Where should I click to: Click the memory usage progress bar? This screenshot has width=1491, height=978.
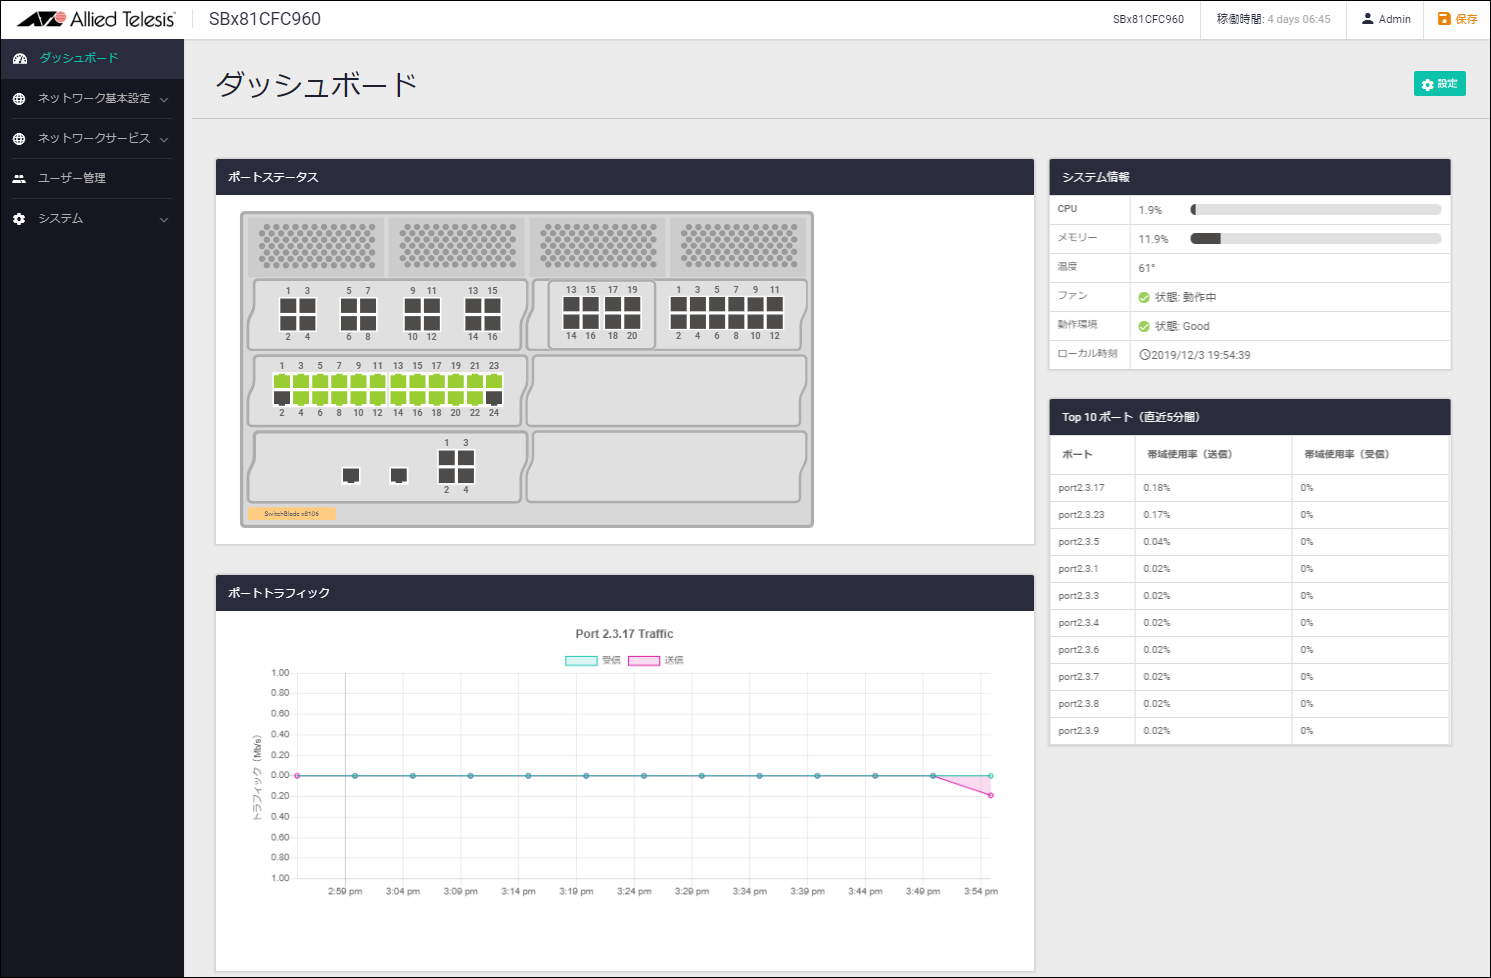coord(1315,239)
